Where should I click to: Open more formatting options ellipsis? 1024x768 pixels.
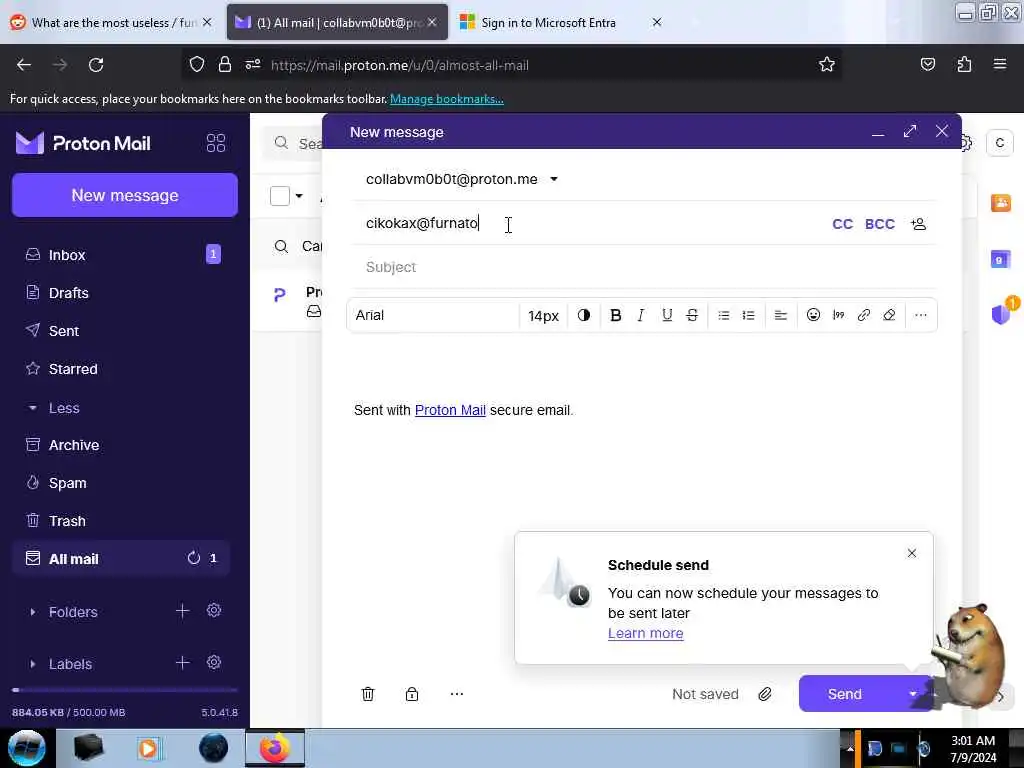pyautogui.click(x=921, y=315)
